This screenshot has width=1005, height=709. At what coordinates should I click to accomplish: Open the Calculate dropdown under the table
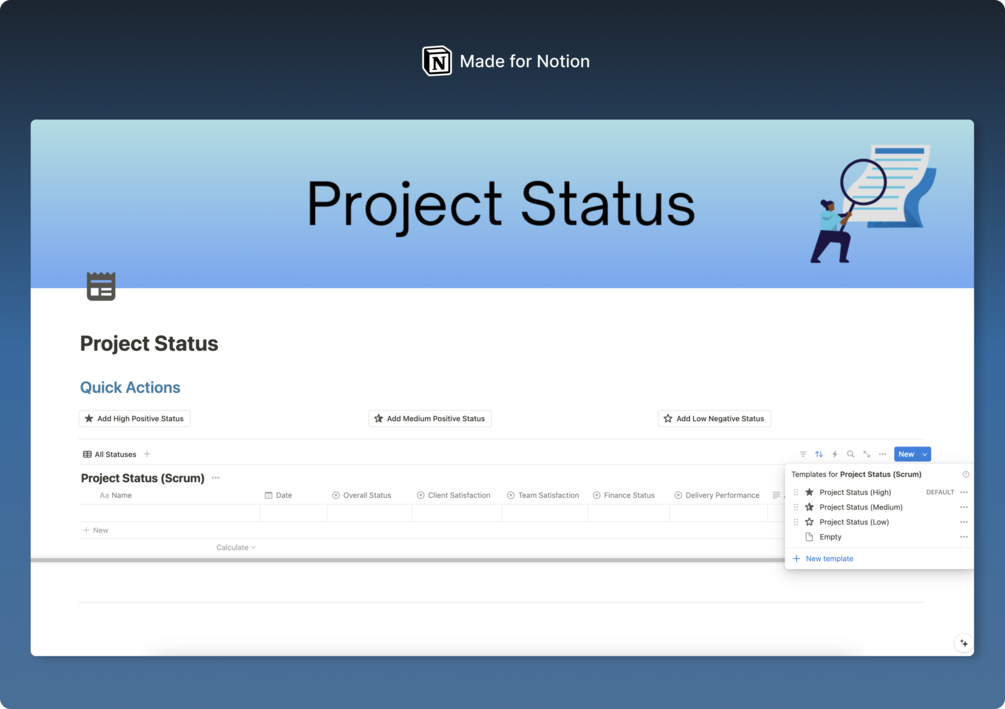click(236, 547)
